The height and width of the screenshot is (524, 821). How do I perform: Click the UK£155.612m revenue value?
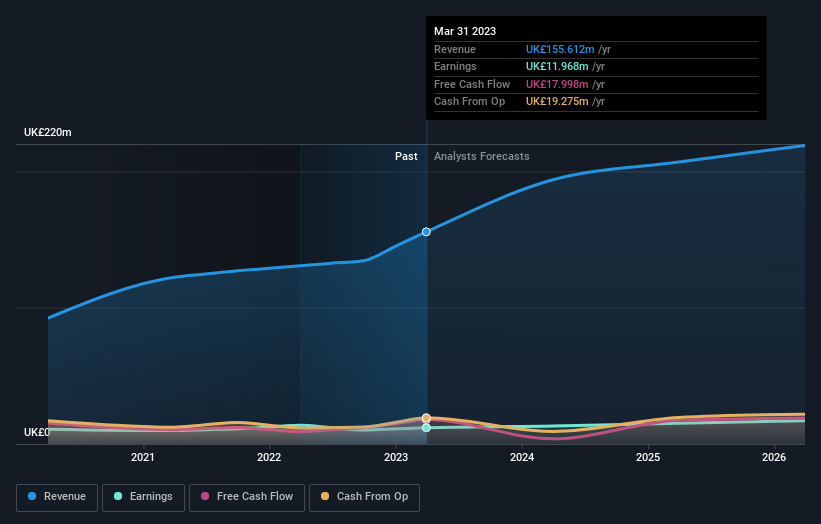pos(560,49)
